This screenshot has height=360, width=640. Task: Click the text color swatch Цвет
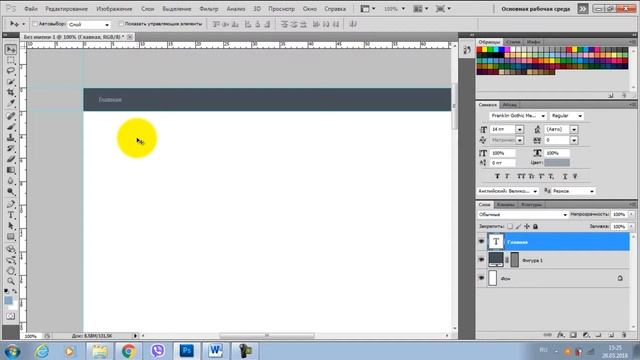(557, 162)
